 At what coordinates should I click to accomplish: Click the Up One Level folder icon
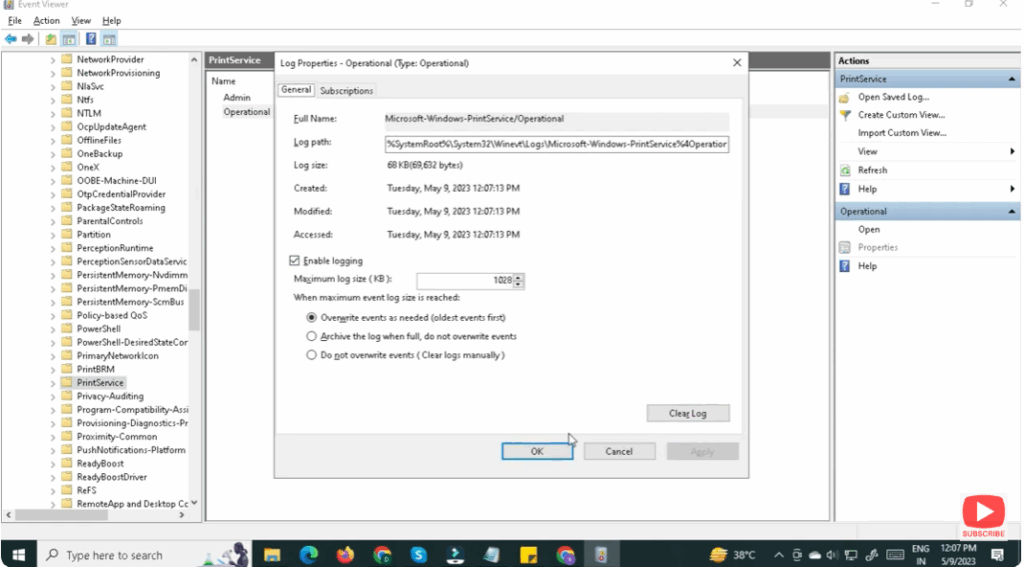pyautogui.click(x=51, y=39)
